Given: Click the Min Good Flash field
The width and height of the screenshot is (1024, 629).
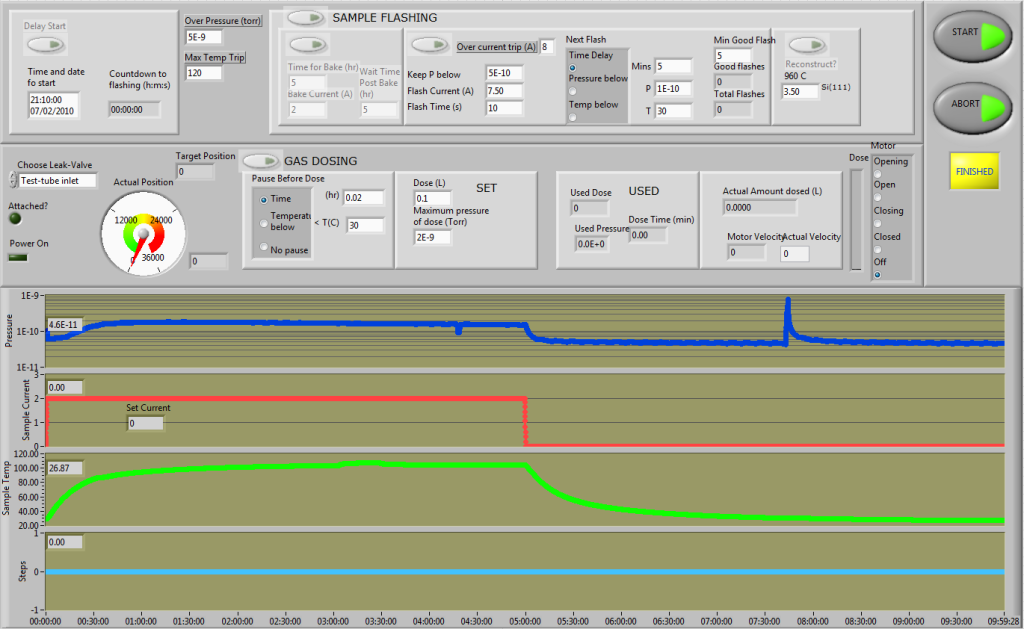Looking at the screenshot, I should tap(733, 55).
